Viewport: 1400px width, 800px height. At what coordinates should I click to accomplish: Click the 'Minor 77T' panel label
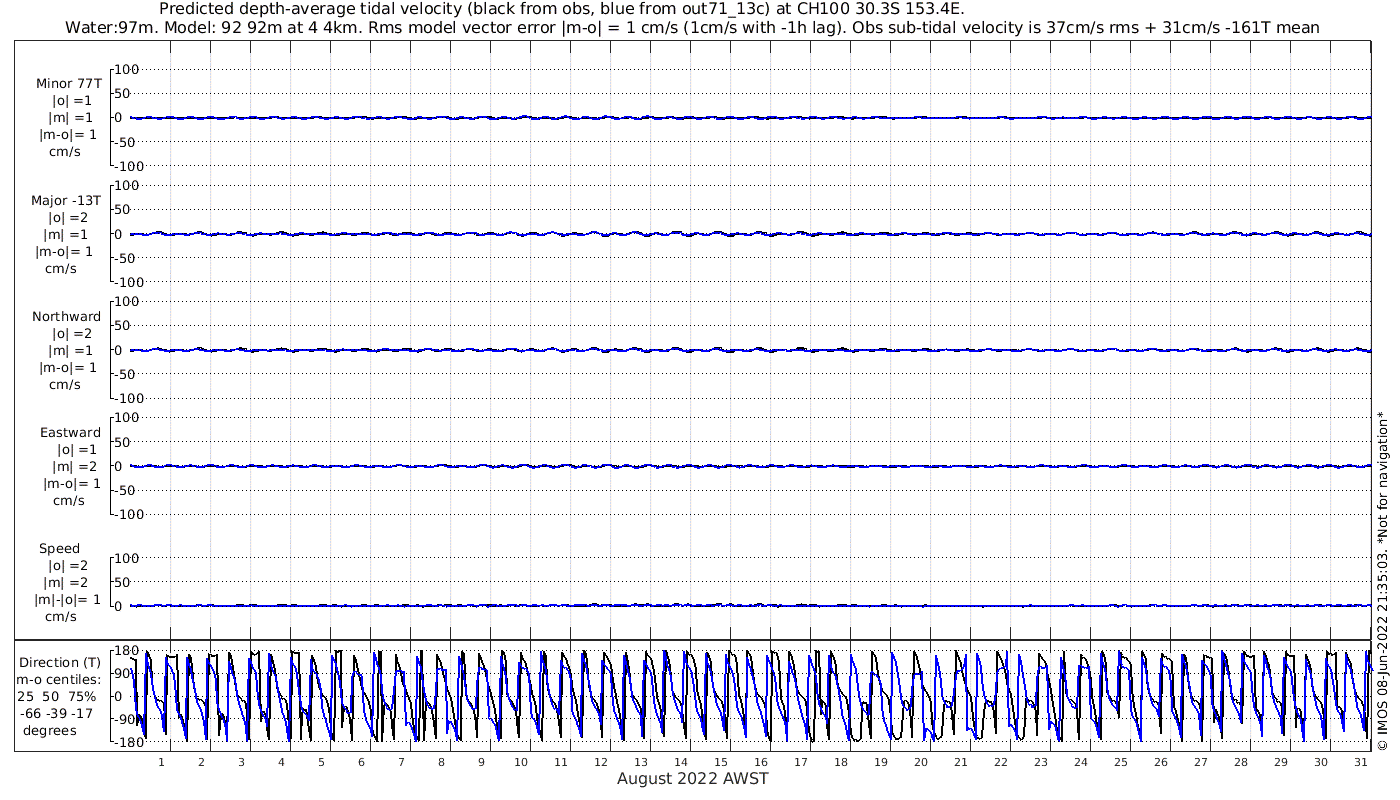point(68,84)
